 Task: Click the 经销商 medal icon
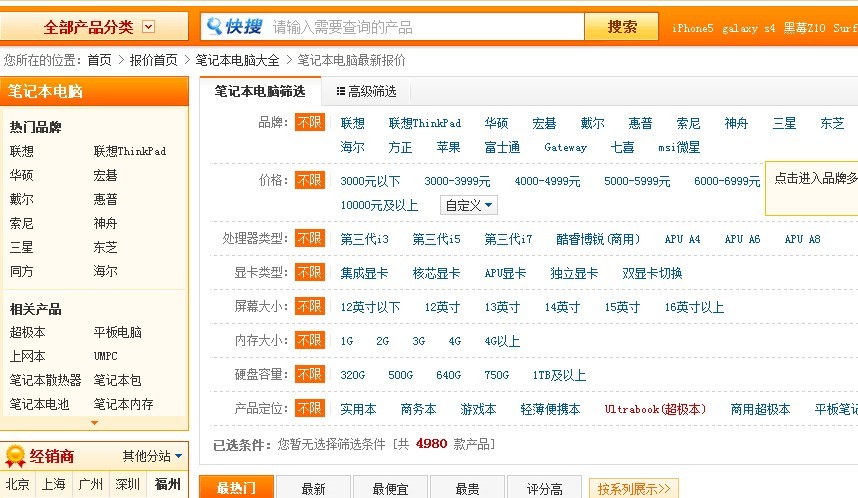(x=14, y=457)
